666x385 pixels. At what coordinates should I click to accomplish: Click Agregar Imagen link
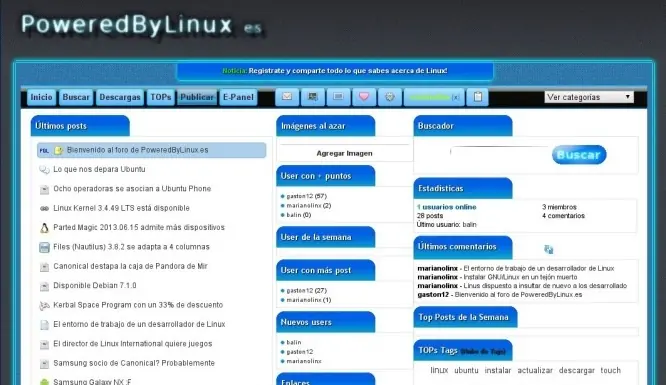pyautogui.click(x=344, y=153)
